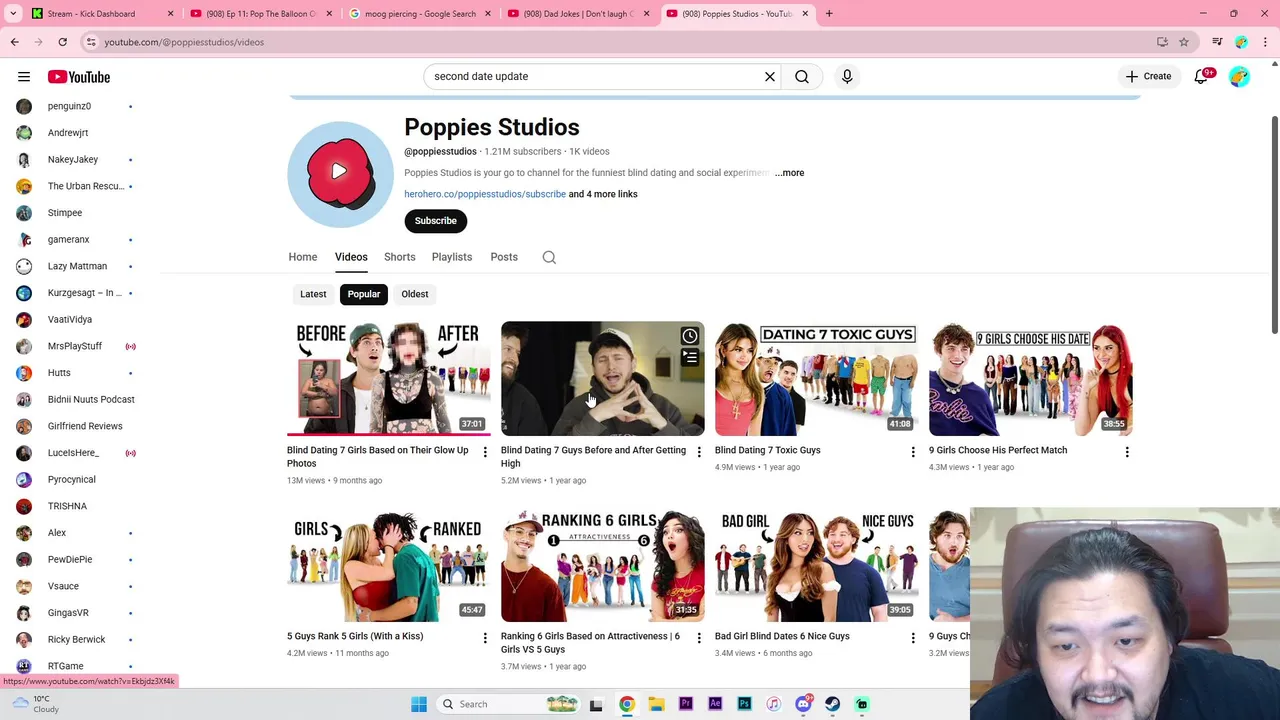Click the page vertical scrollbar
The image size is (1280, 720).
coord(1274,225)
